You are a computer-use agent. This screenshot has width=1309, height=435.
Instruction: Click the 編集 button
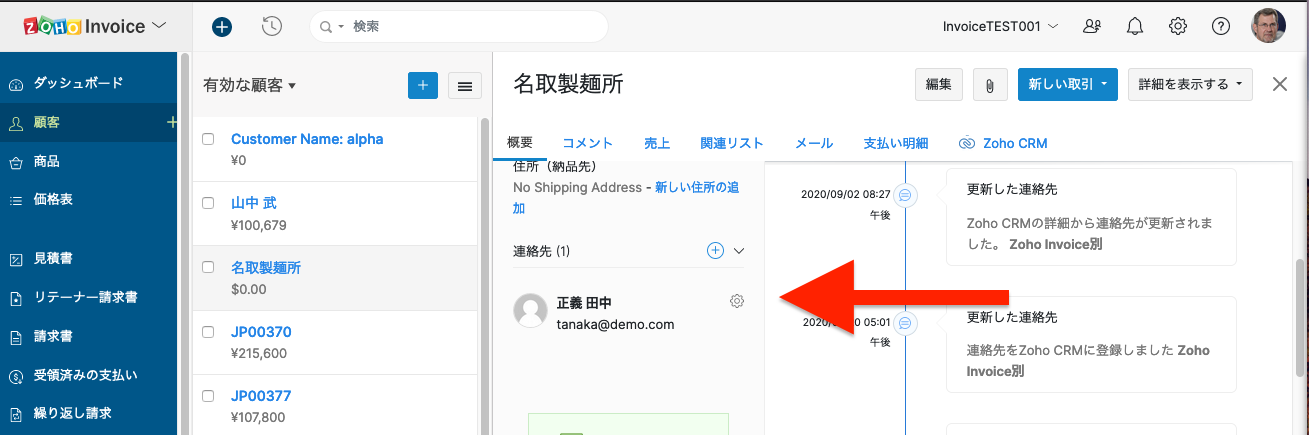[x=938, y=85]
